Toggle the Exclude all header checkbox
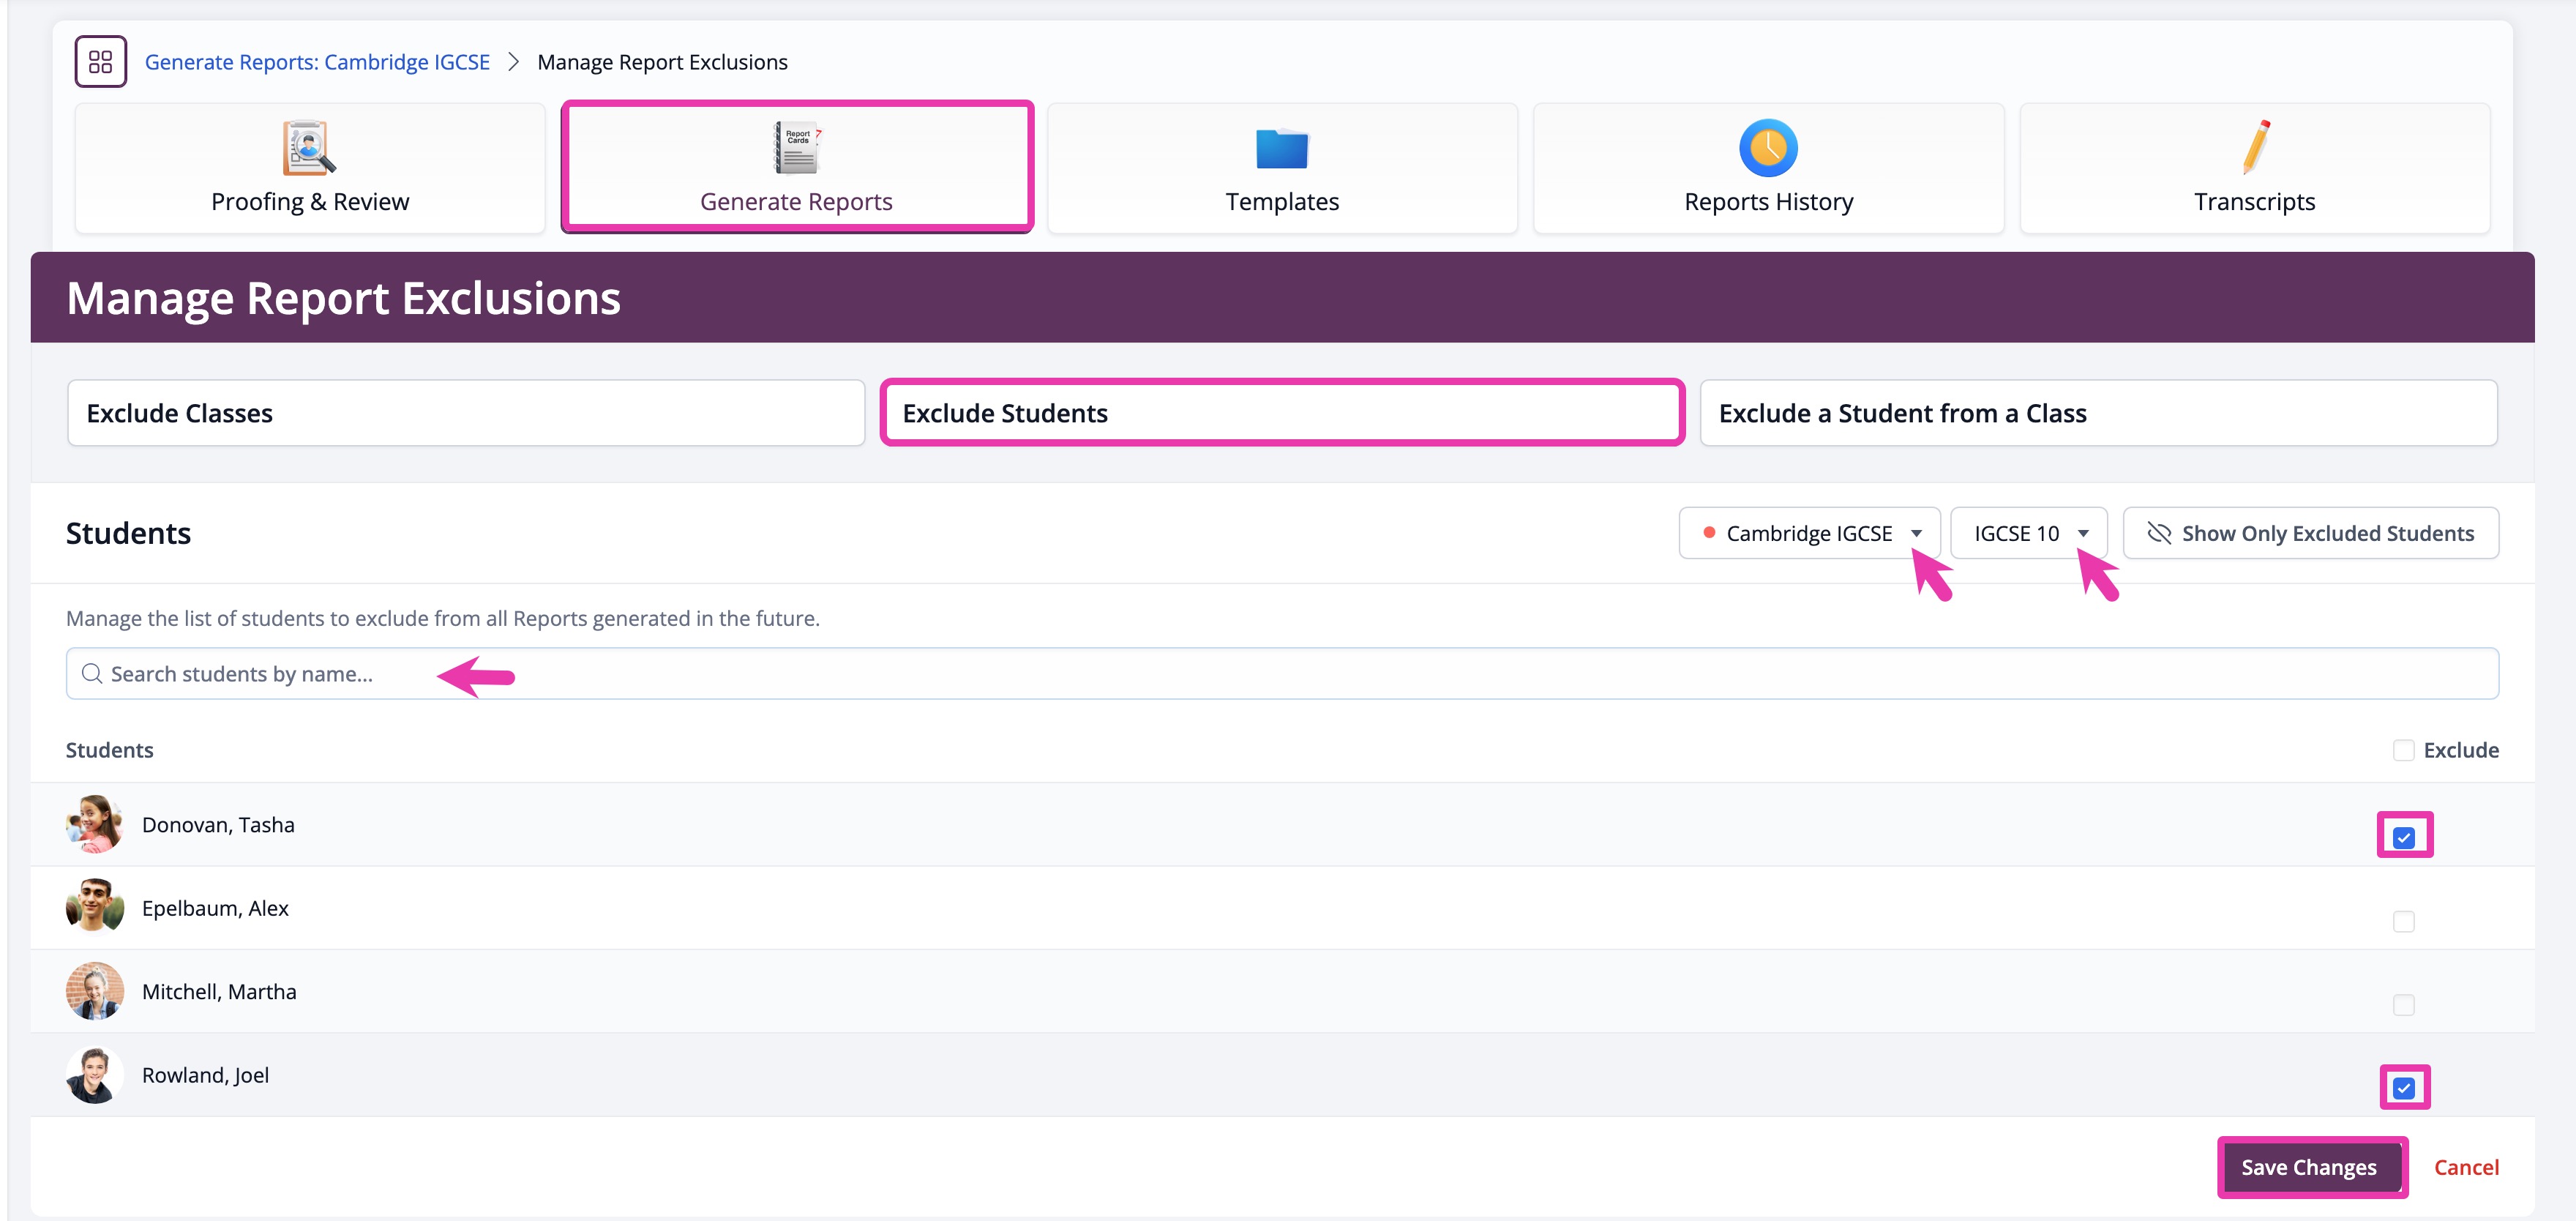 click(2404, 750)
